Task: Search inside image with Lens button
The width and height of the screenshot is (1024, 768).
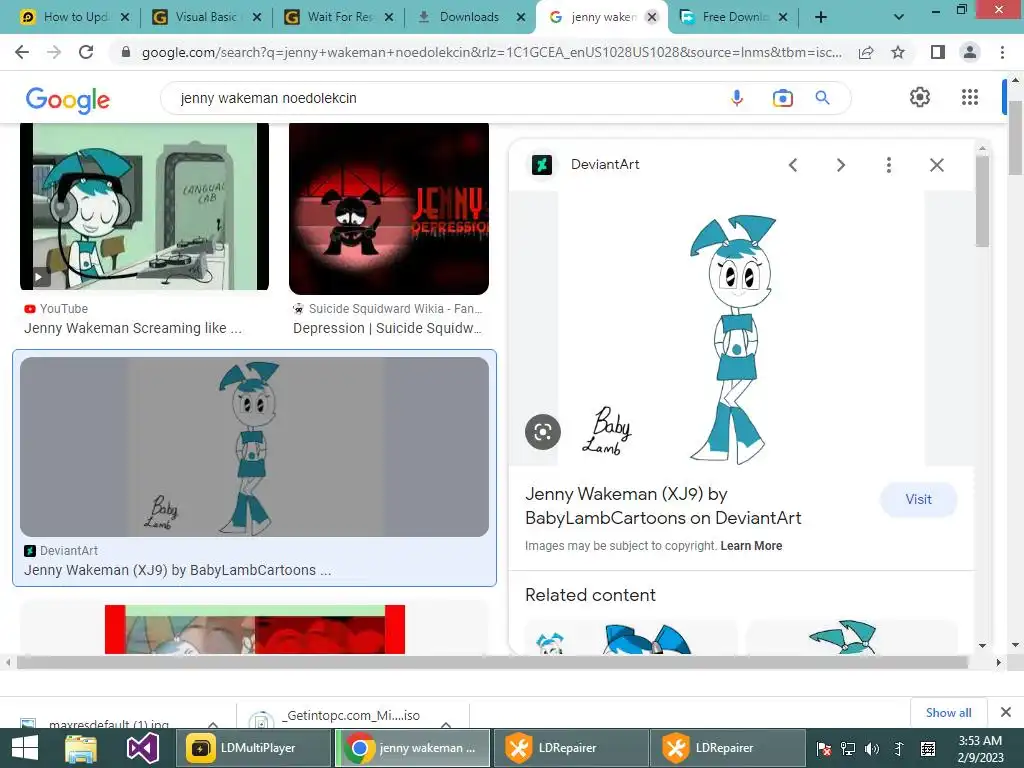Action: (x=543, y=432)
